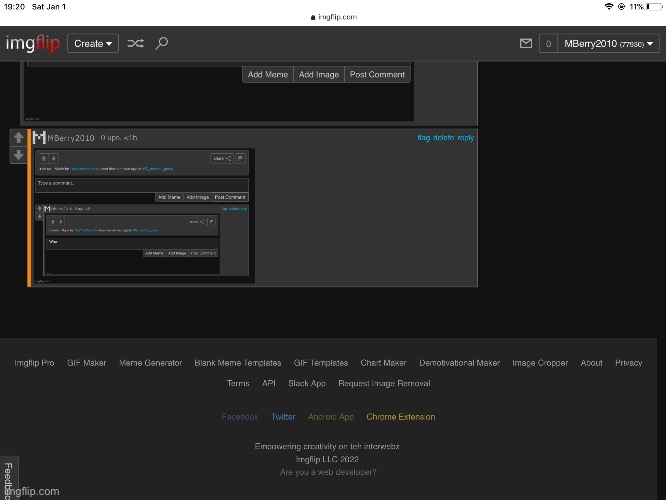Expand the MBerry2010 account dropdown
Image resolution: width=666 pixels, height=500 pixels.
(608, 44)
